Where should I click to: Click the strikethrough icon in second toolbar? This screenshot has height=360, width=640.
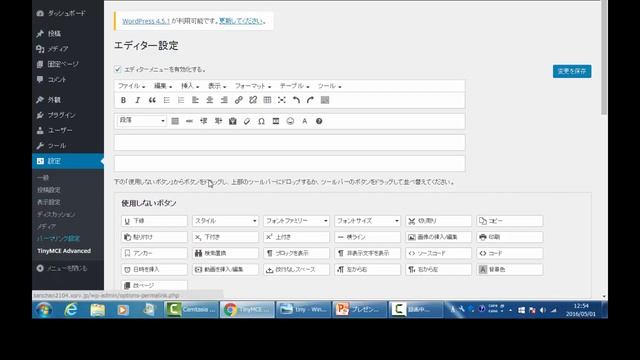coord(189,121)
